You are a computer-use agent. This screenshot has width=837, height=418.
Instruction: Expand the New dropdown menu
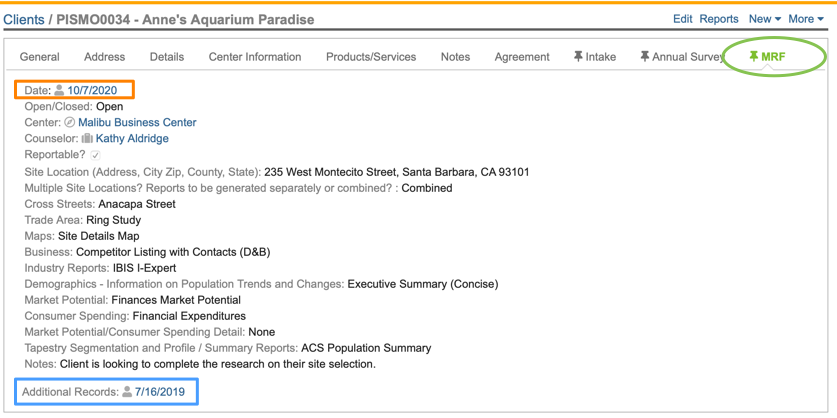point(765,19)
